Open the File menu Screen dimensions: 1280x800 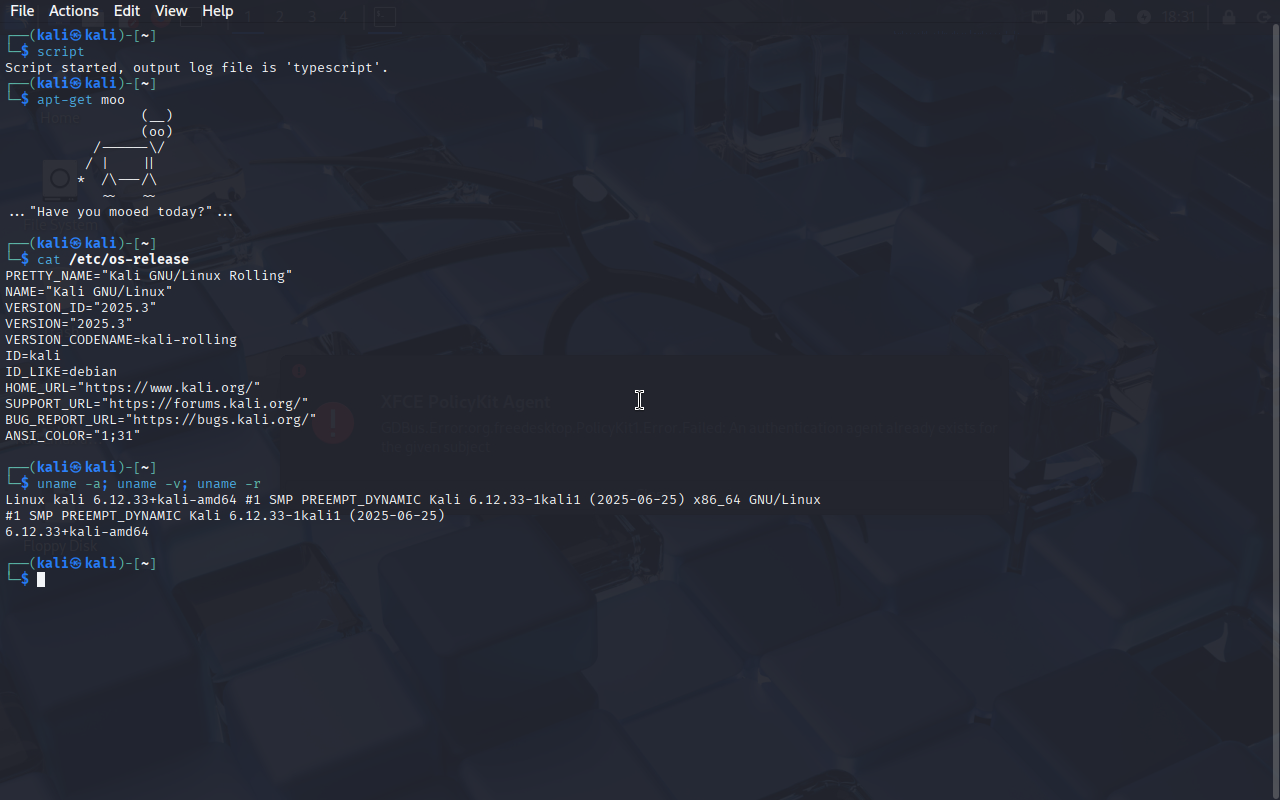coord(22,11)
